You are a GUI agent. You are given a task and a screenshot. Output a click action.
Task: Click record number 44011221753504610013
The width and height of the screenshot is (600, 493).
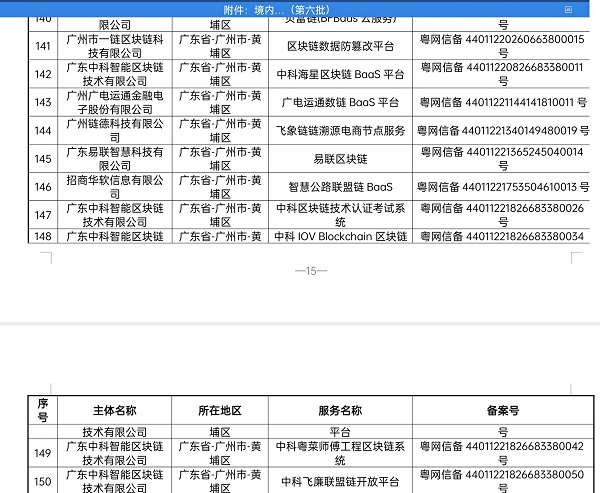click(520, 187)
